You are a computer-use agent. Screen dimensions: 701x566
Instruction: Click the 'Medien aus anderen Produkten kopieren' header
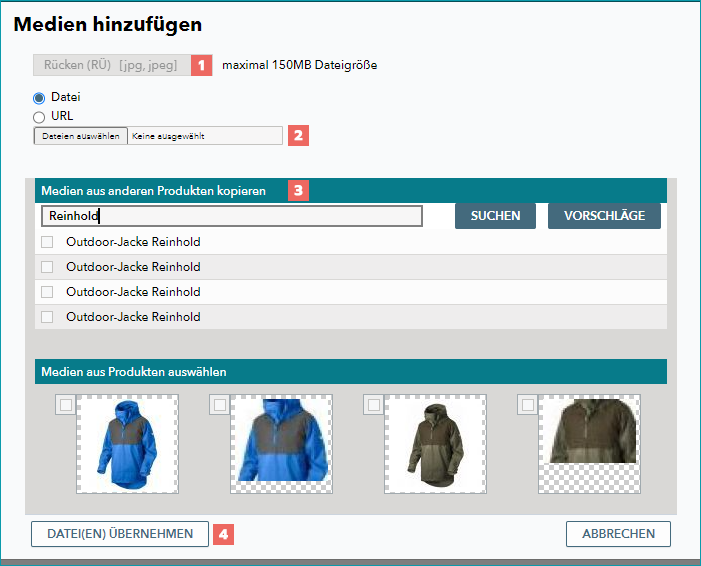coord(351,191)
